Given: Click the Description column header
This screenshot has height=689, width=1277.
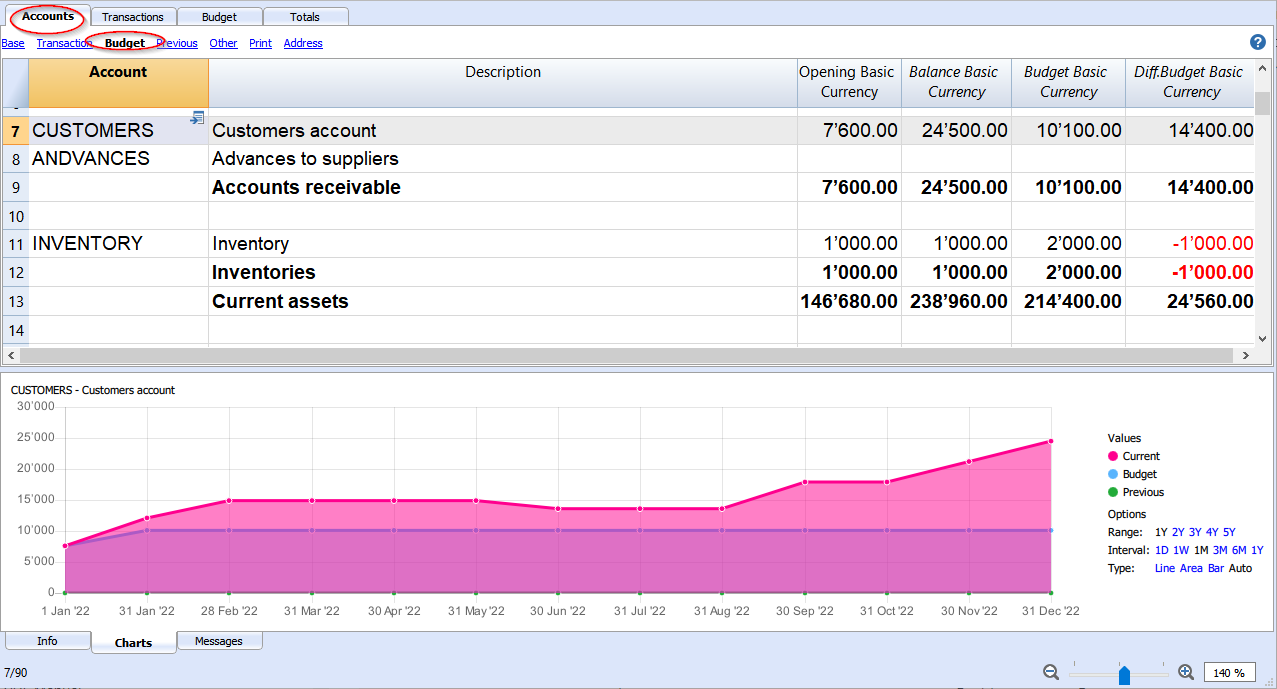Looking at the screenshot, I should [x=503, y=82].
